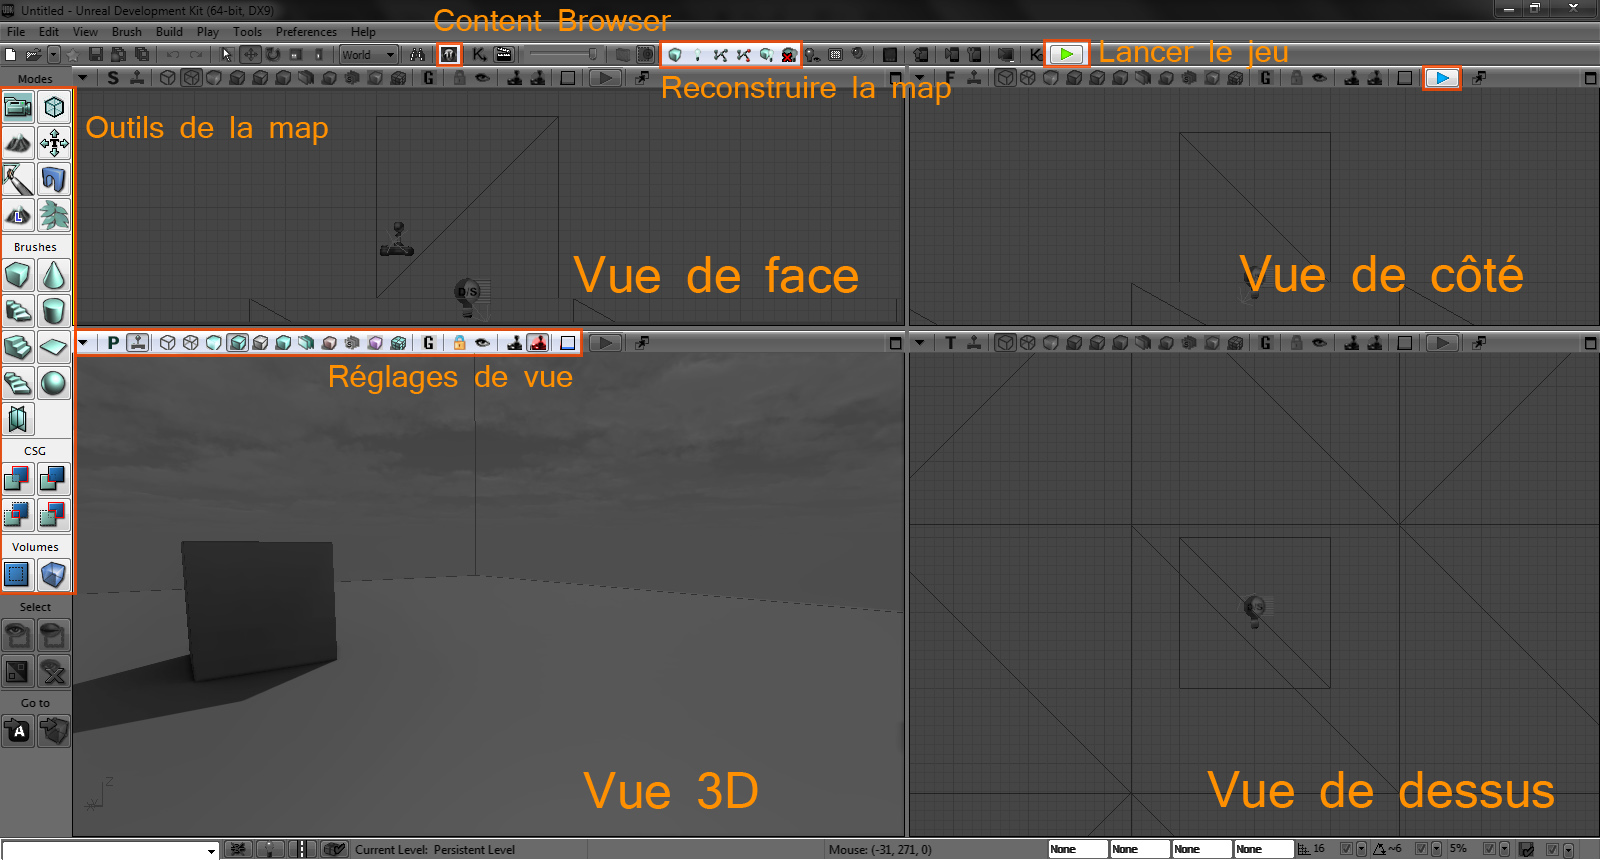The image size is (1600, 860).
Task: Open the View menu
Action: click(x=86, y=32)
